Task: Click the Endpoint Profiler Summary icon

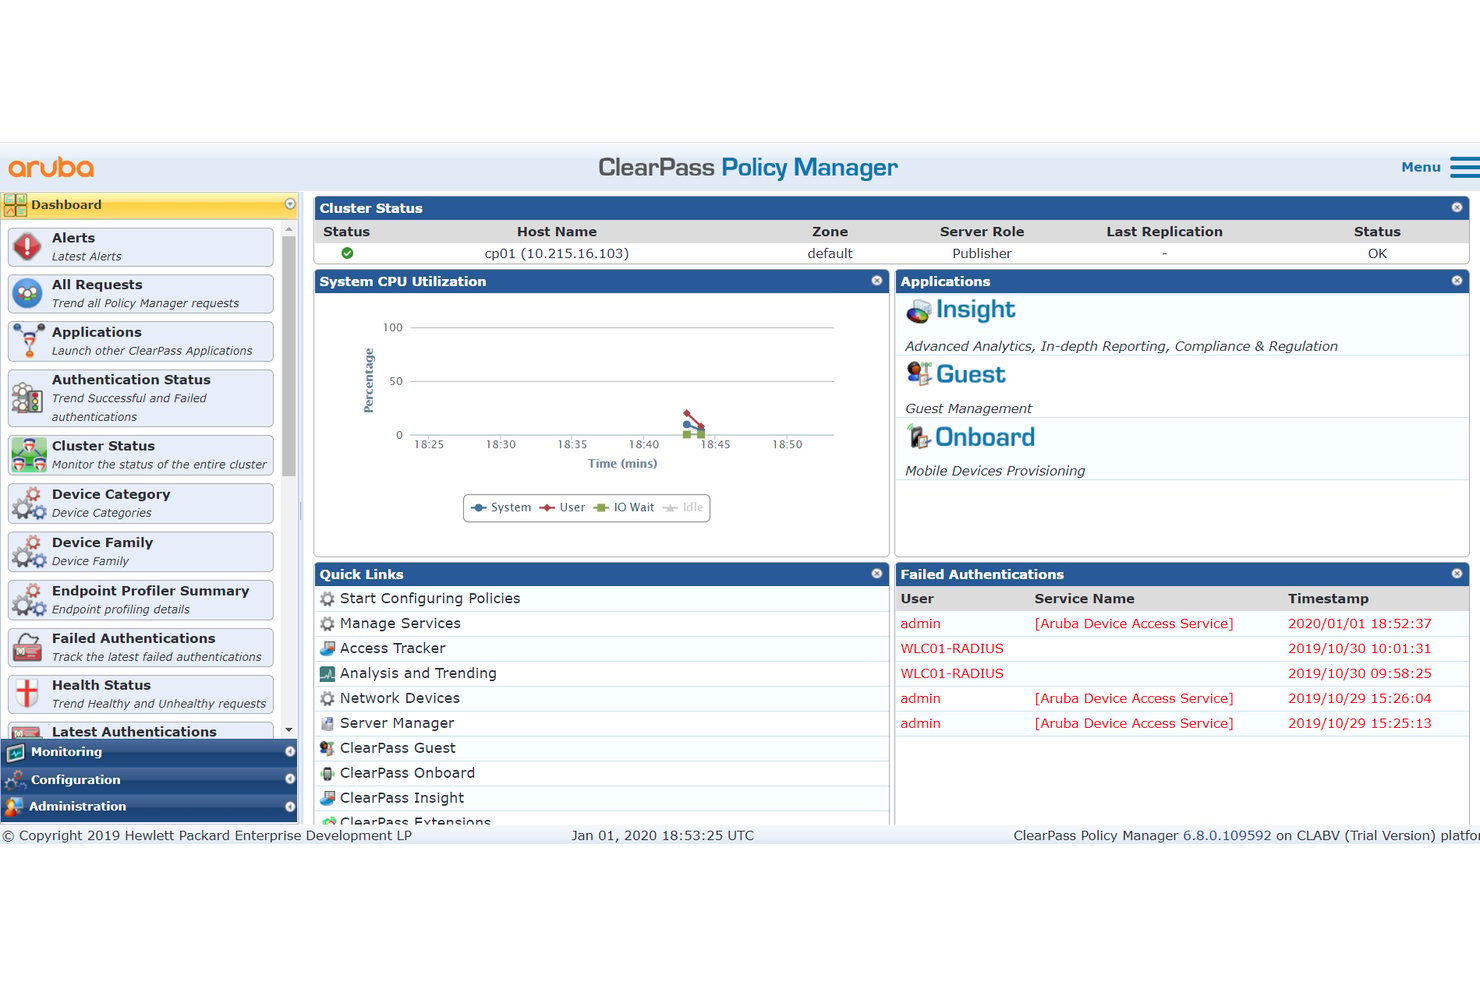Action: pos(28,599)
